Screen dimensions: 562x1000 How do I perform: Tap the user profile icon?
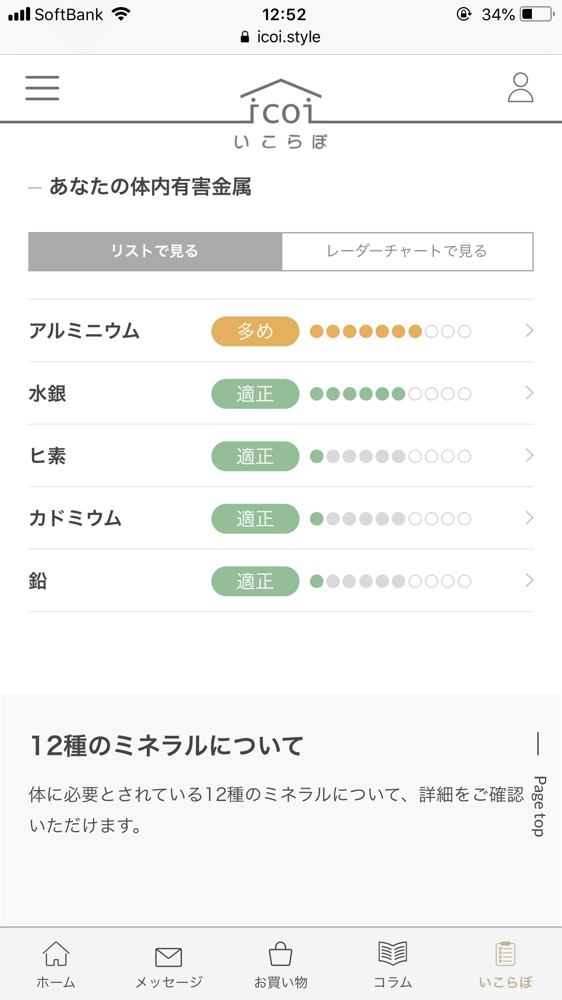click(521, 87)
